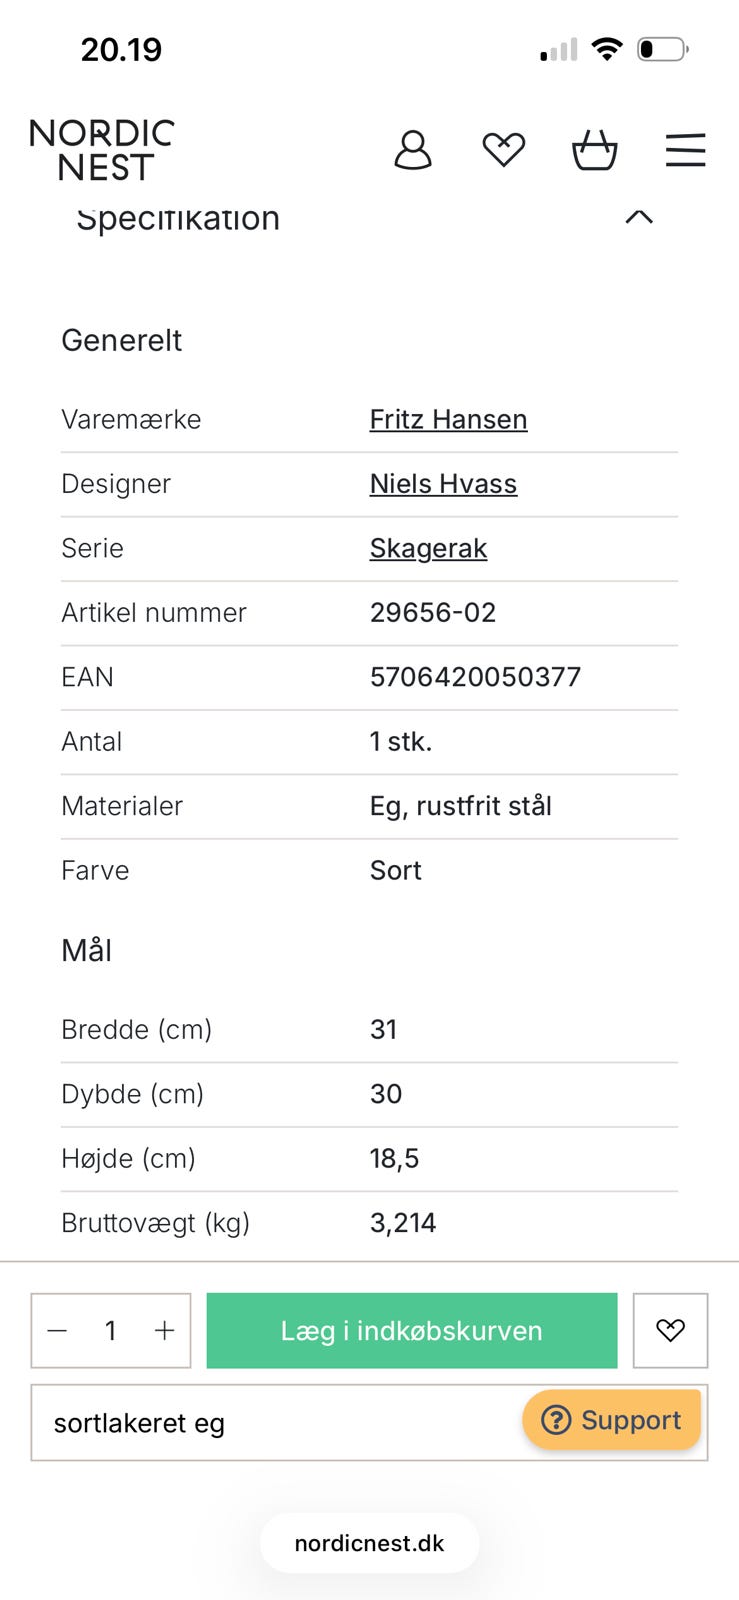Open the hamburger menu
The height and width of the screenshot is (1600, 739).
click(685, 150)
